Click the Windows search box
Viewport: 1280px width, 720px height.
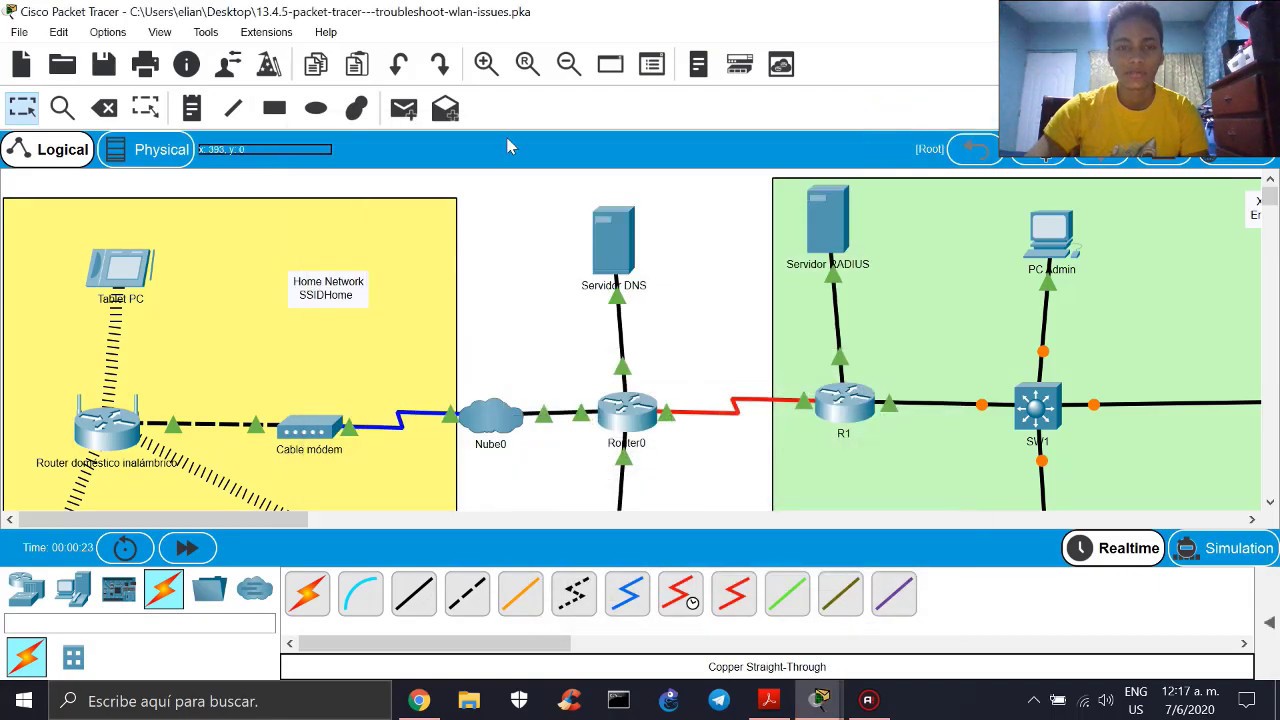[218, 701]
